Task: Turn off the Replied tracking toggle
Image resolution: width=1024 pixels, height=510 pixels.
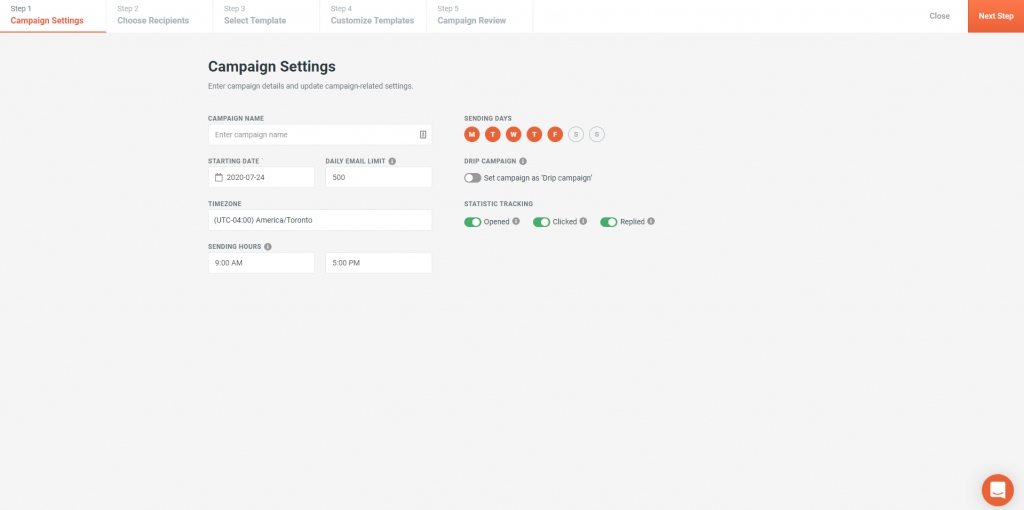Action: (609, 222)
